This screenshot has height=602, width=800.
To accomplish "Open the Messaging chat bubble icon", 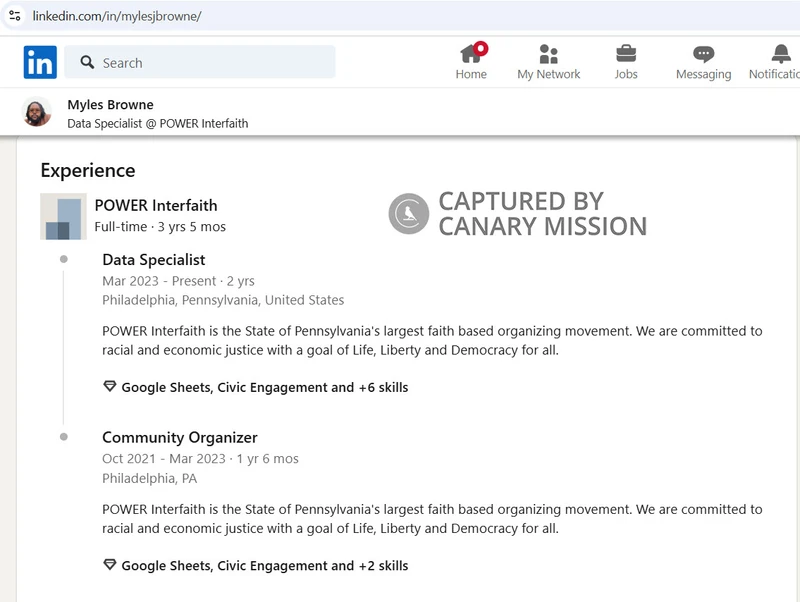I will (704, 54).
